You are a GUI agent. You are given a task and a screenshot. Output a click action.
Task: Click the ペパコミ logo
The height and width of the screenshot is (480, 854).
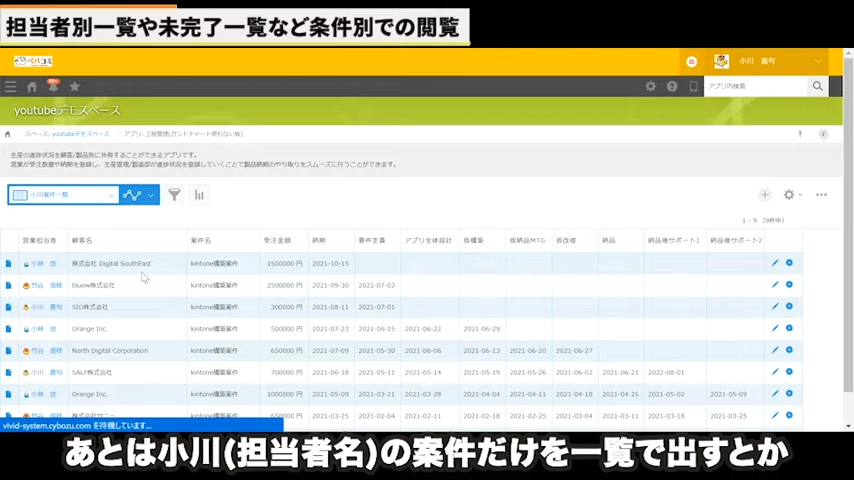click(33, 62)
